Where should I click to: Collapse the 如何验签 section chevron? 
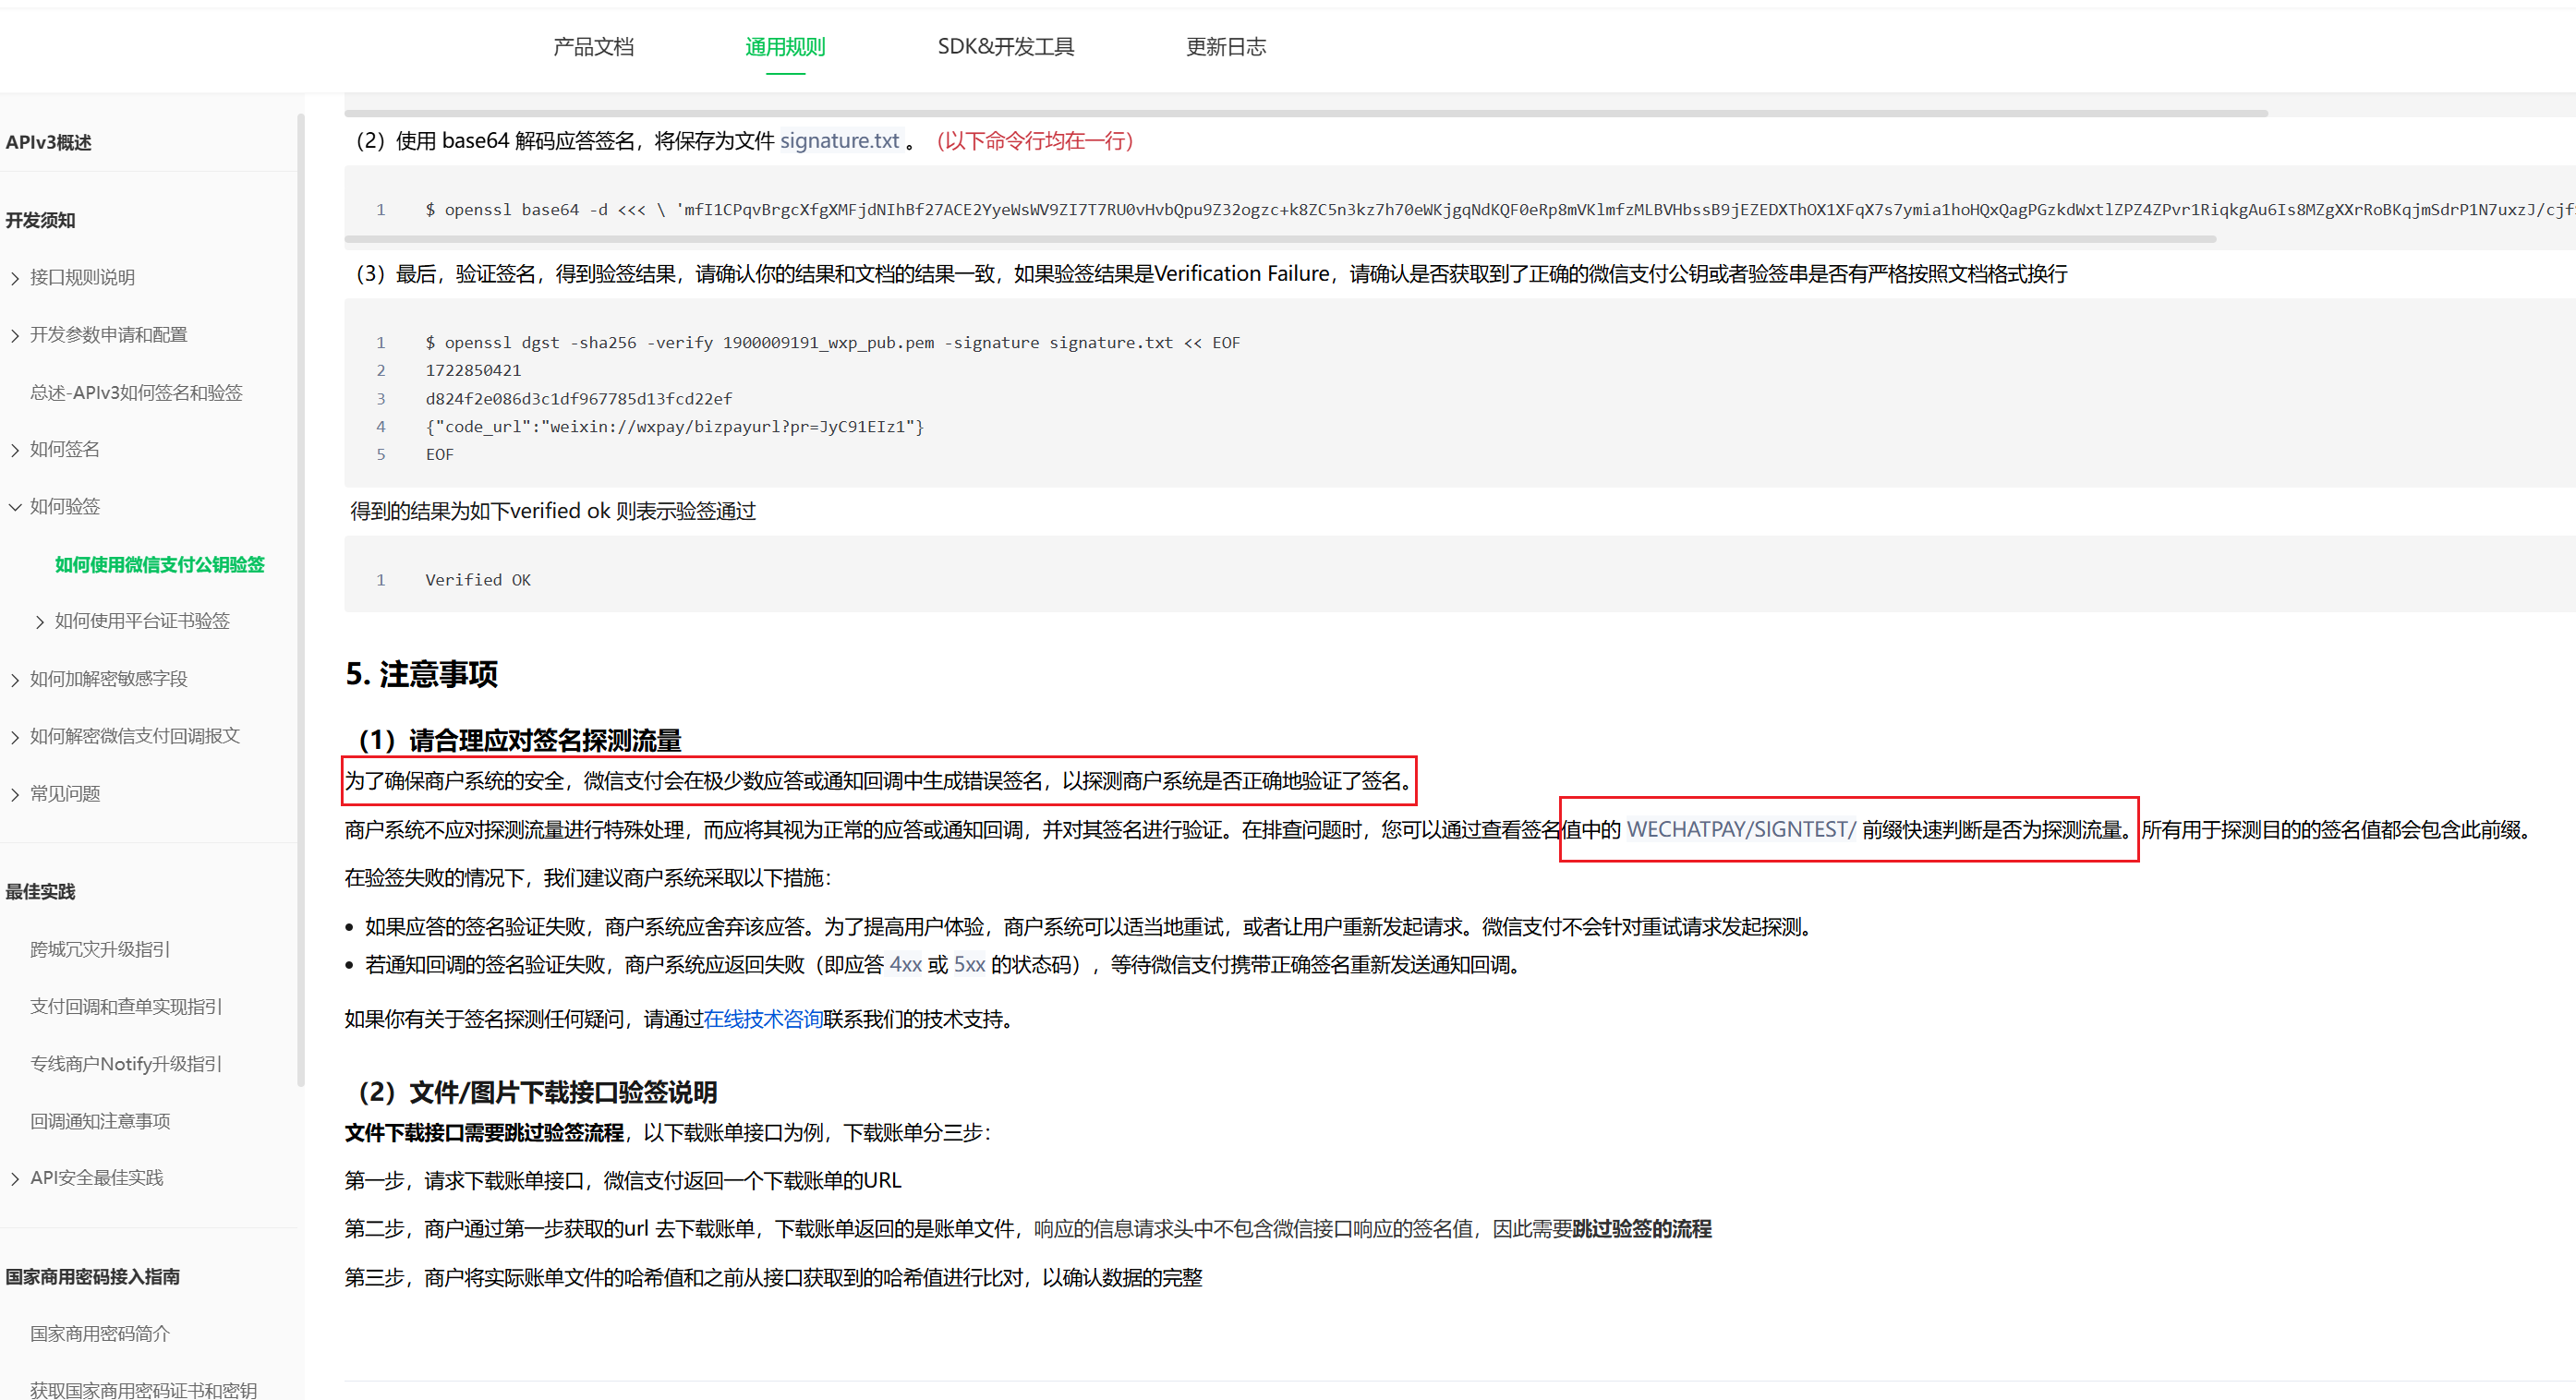(x=15, y=507)
